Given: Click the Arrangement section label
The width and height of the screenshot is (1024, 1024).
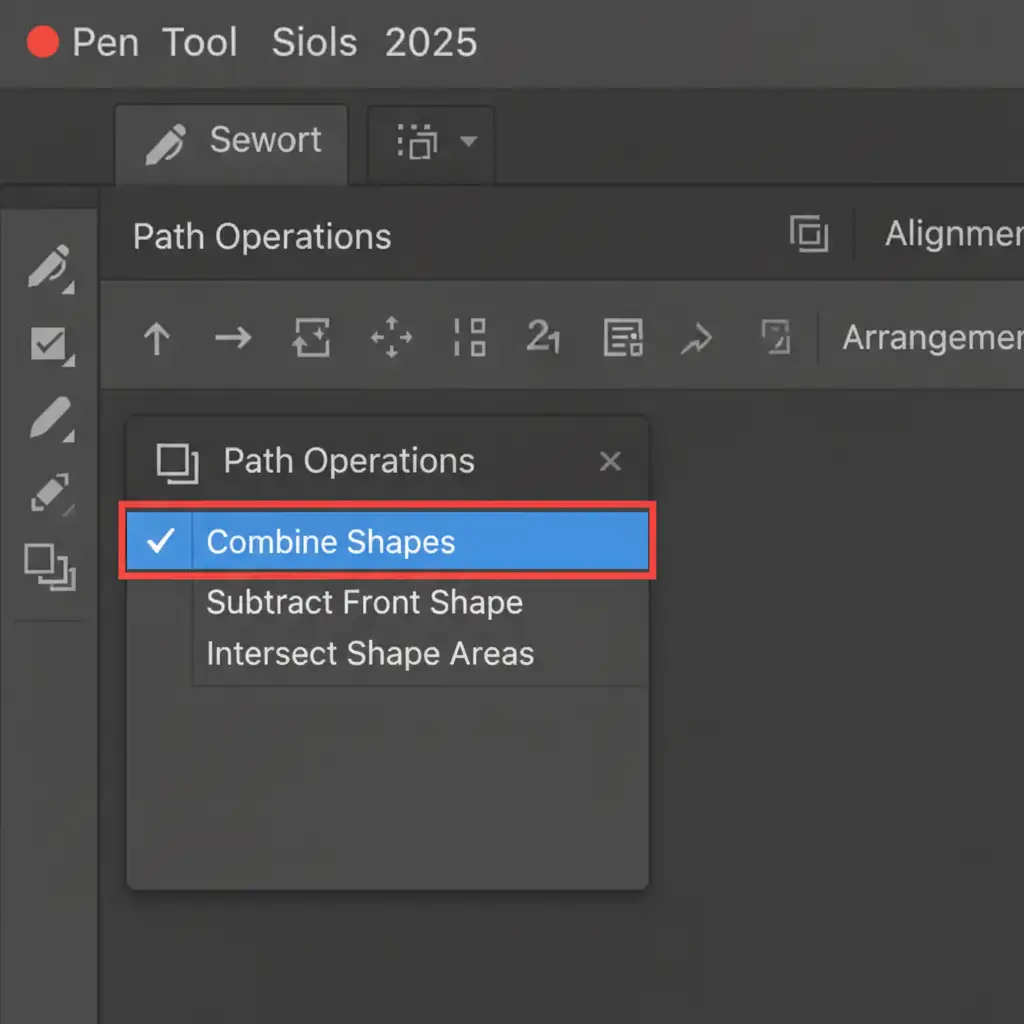Looking at the screenshot, I should (x=931, y=338).
